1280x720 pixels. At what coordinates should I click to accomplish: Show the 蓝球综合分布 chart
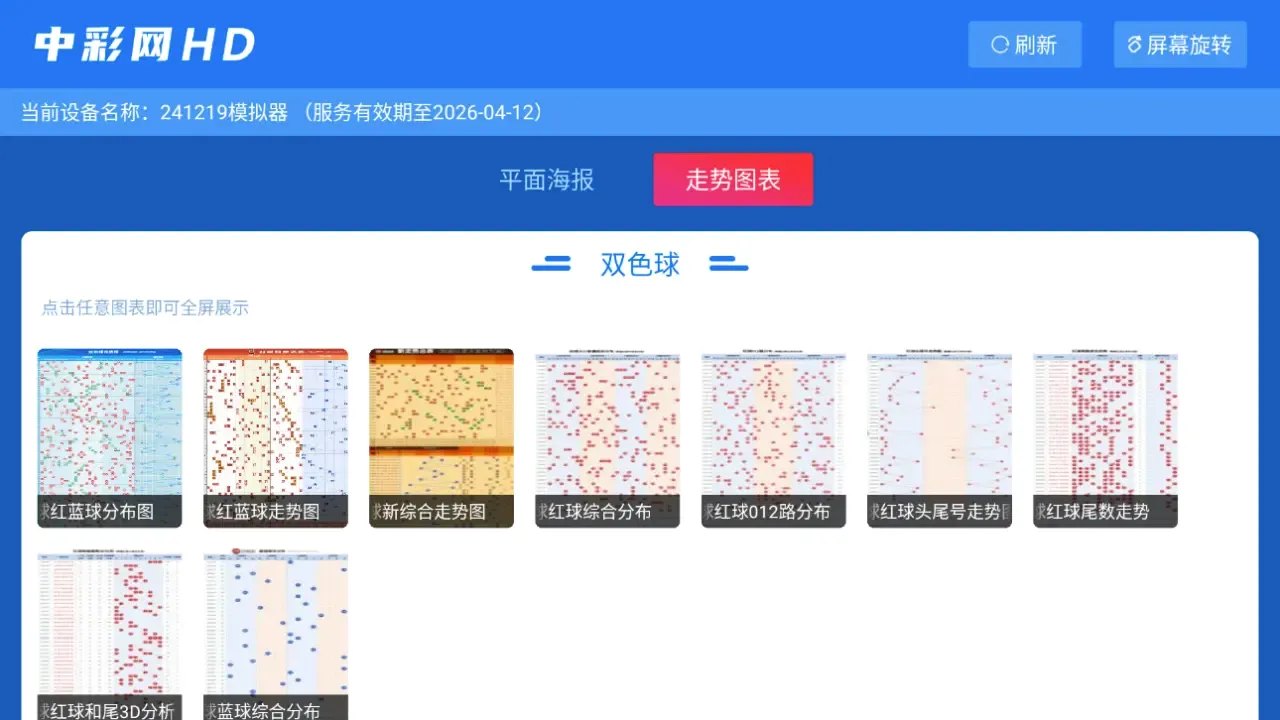point(276,634)
